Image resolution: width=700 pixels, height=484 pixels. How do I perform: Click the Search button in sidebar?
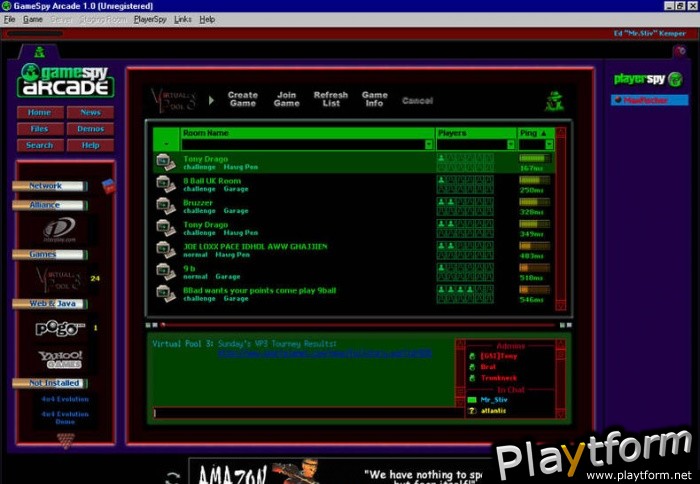40,146
